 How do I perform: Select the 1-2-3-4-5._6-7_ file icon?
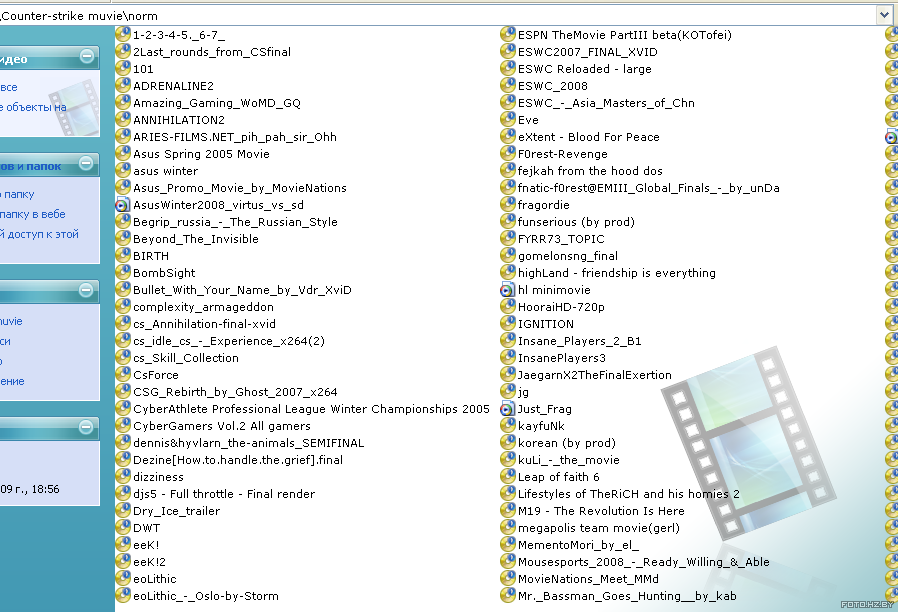coord(123,34)
